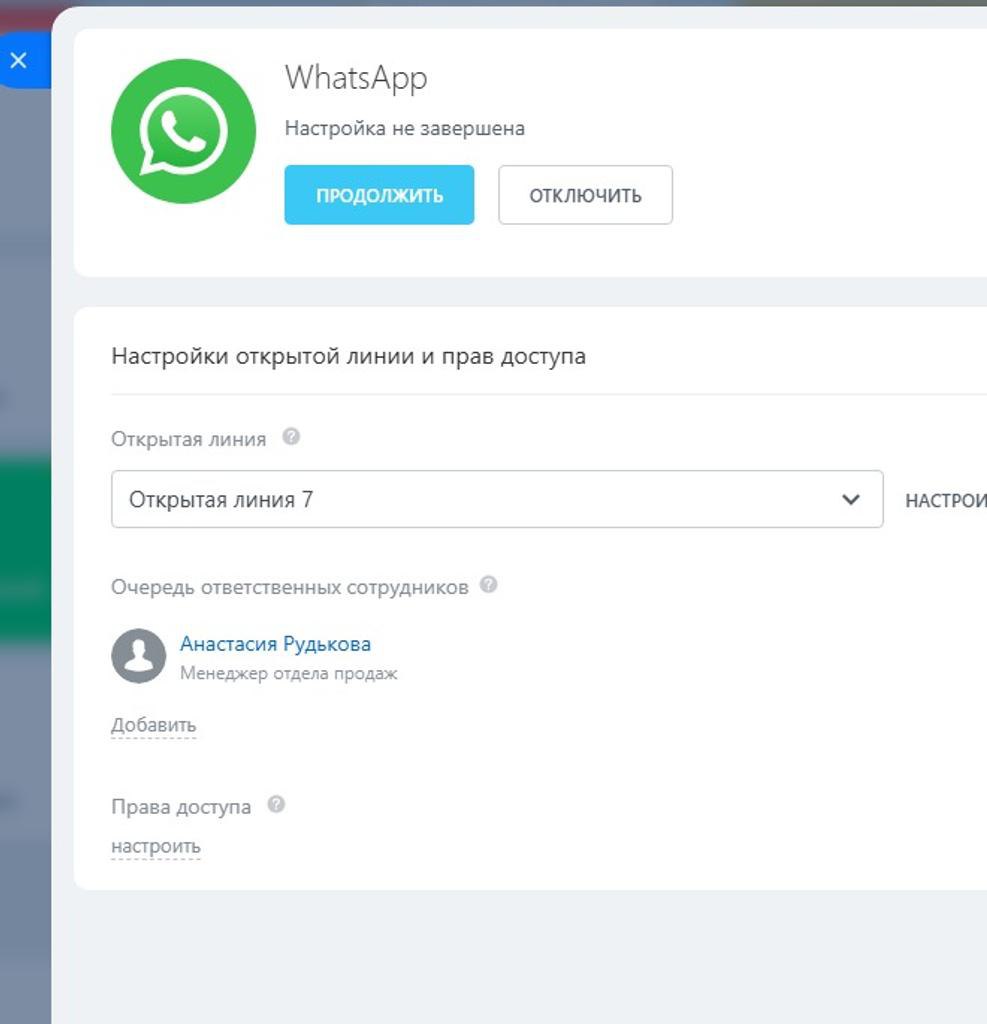The image size is (987, 1024).
Task: Click the WhatsApp title text
Action: pos(356,78)
